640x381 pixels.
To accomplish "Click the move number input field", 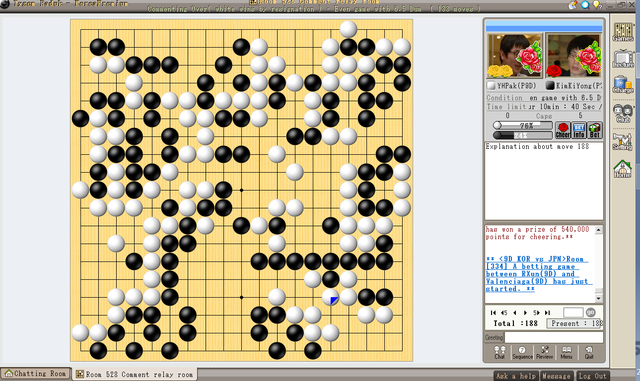I will point(573,312).
